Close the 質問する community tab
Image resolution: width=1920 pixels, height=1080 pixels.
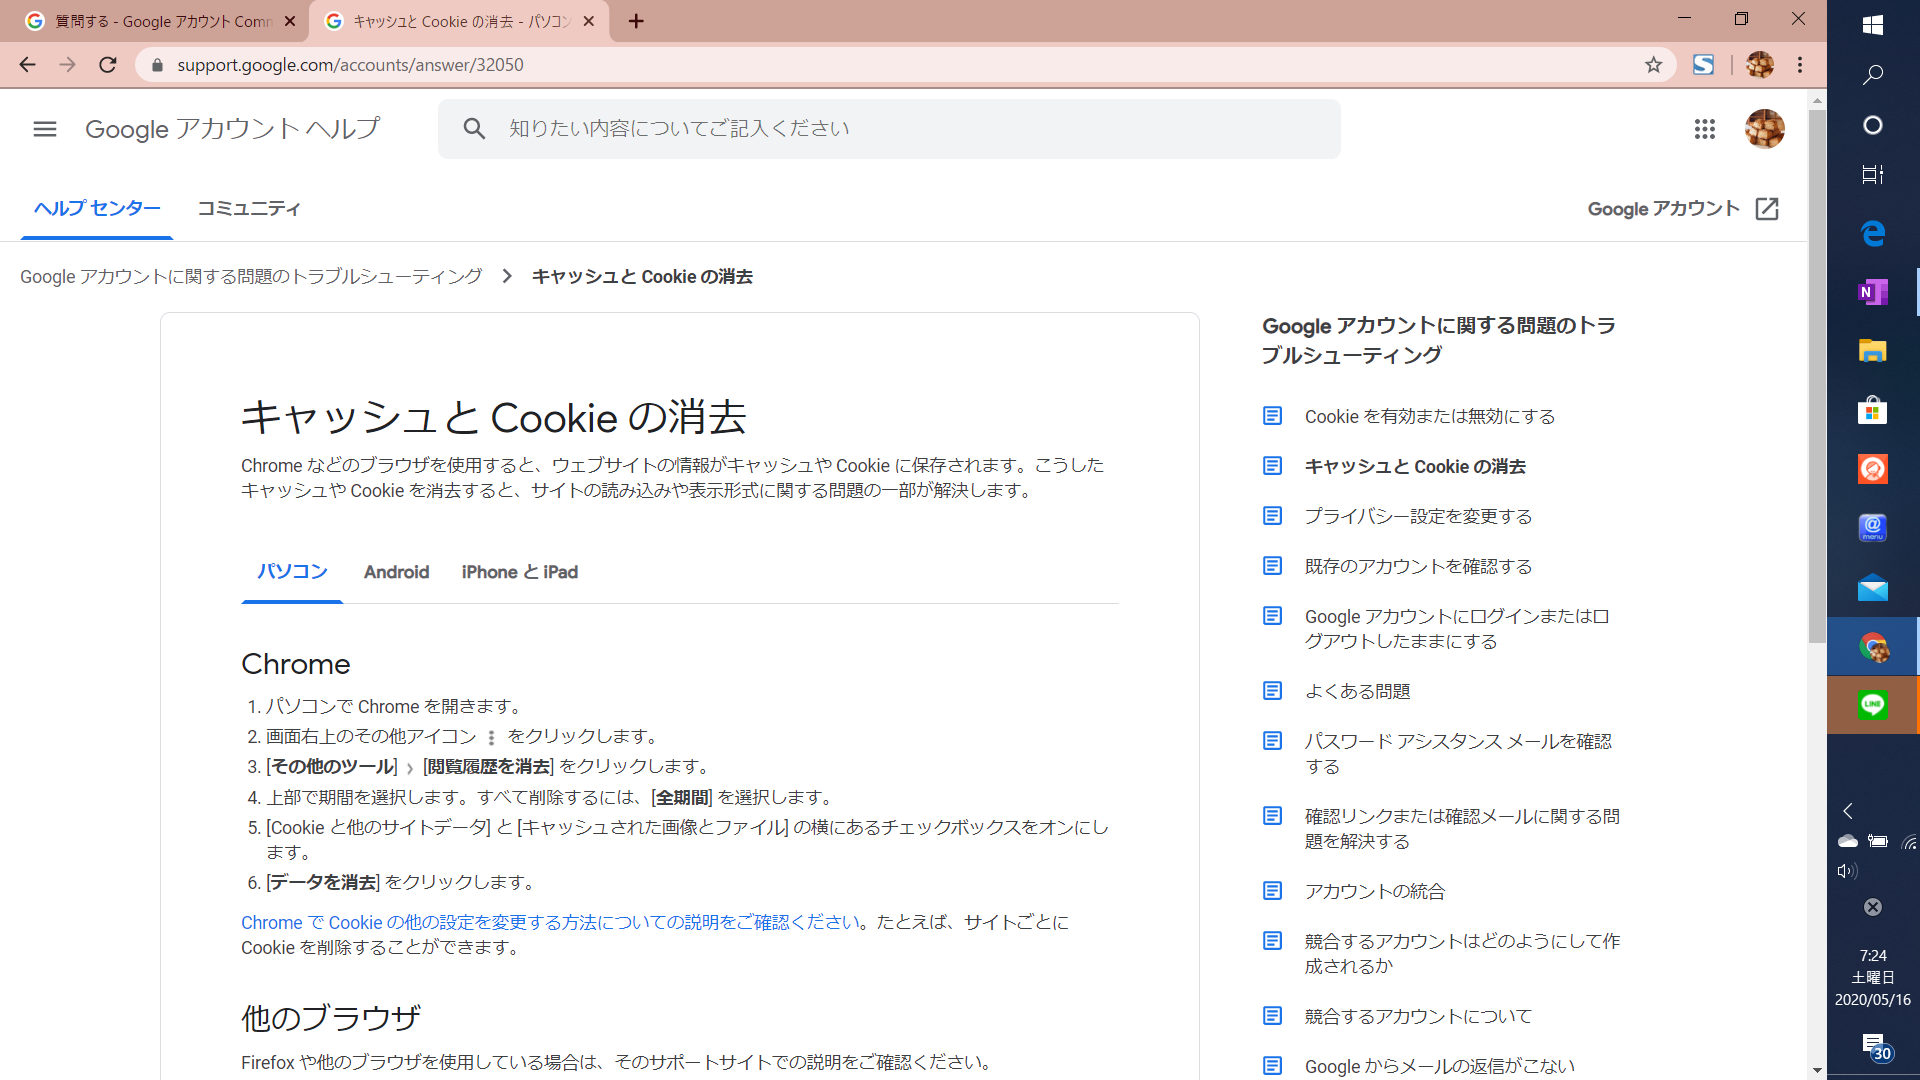pos(290,21)
